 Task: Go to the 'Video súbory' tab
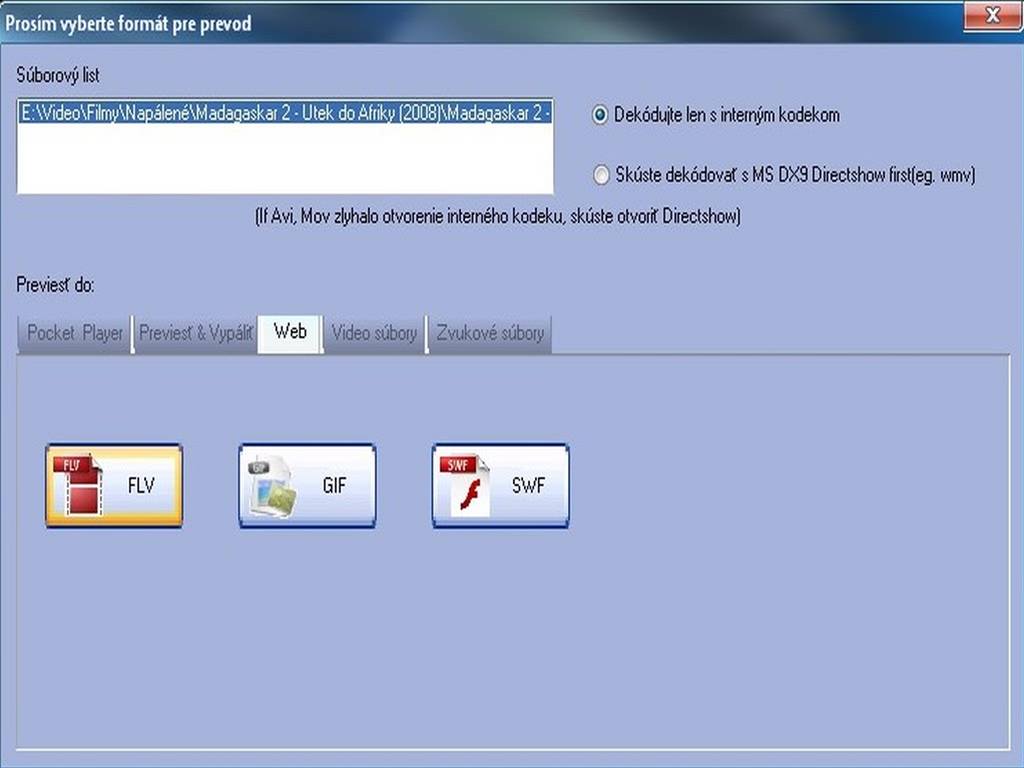click(x=374, y=333)
